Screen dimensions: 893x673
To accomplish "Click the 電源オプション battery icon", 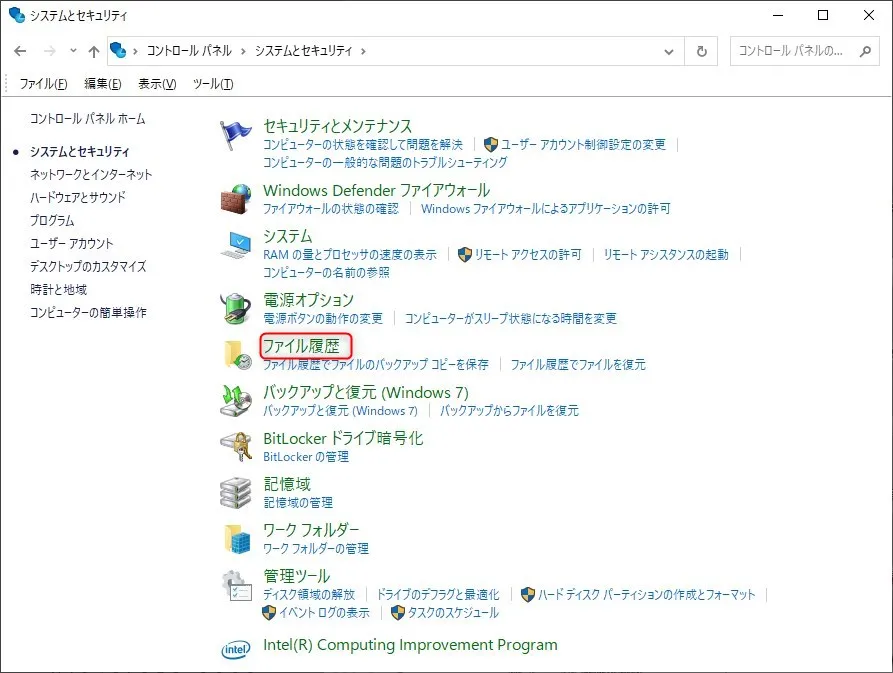I will pos(236,308).
